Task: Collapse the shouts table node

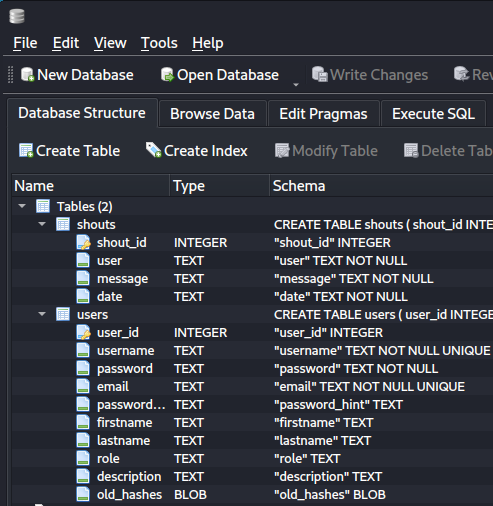Action: 42,224
